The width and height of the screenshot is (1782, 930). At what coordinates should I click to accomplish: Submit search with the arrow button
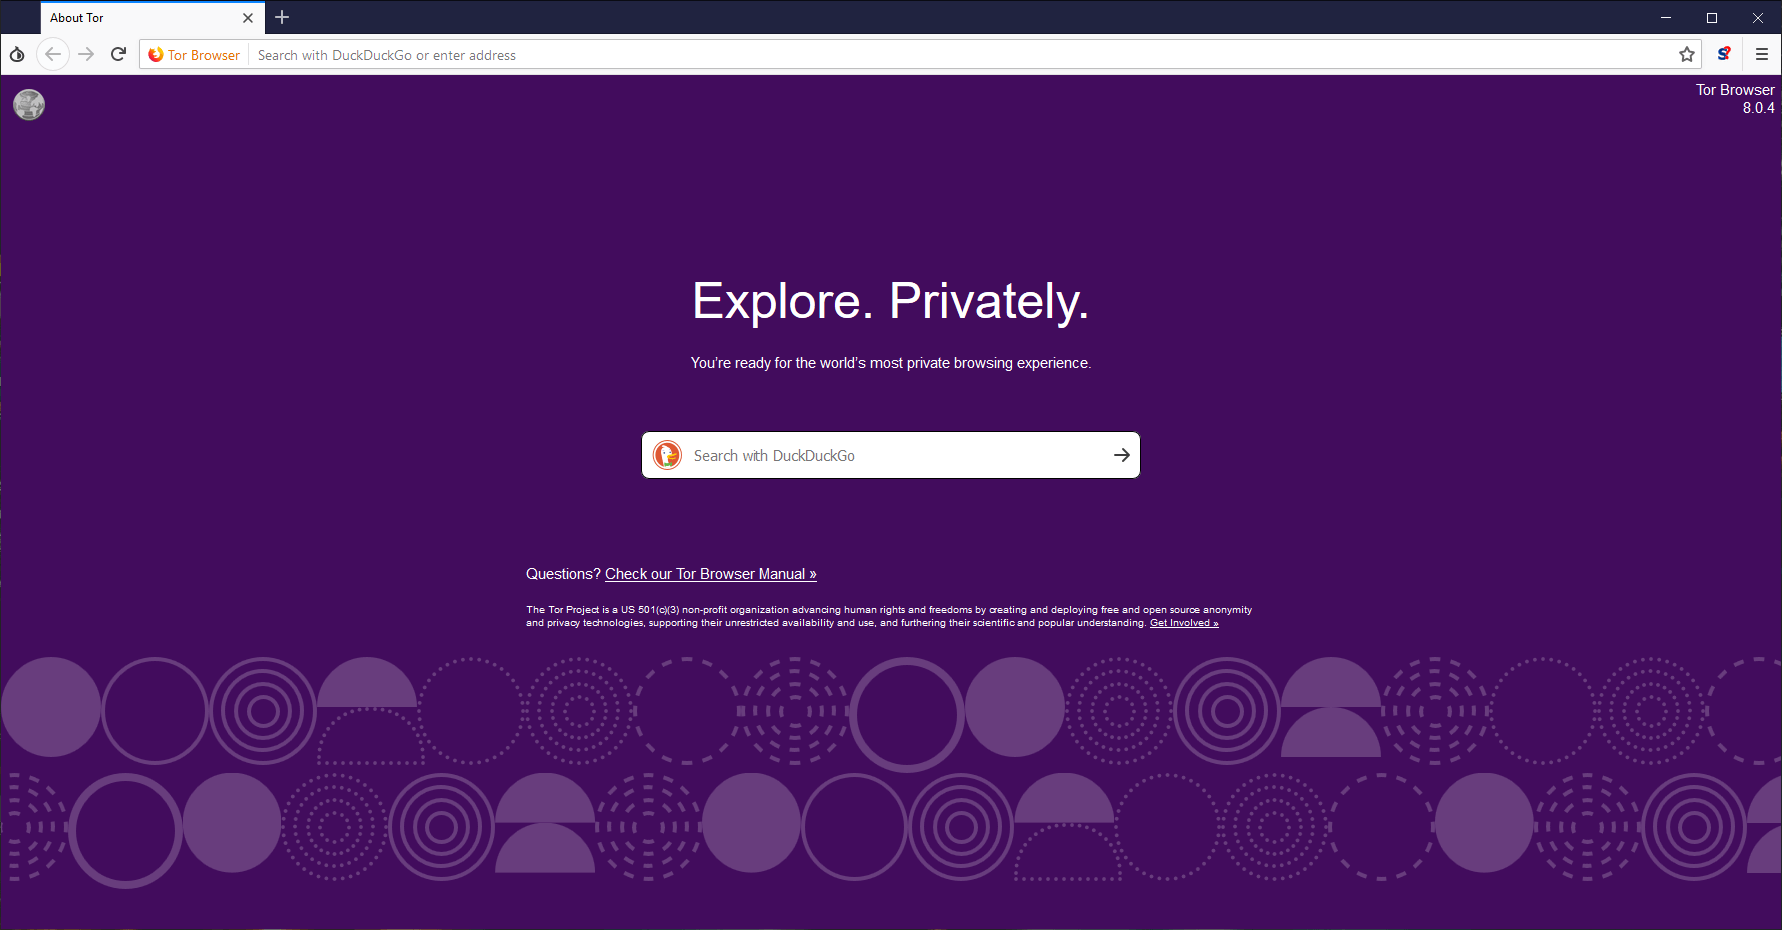[x=1122, y=455]
